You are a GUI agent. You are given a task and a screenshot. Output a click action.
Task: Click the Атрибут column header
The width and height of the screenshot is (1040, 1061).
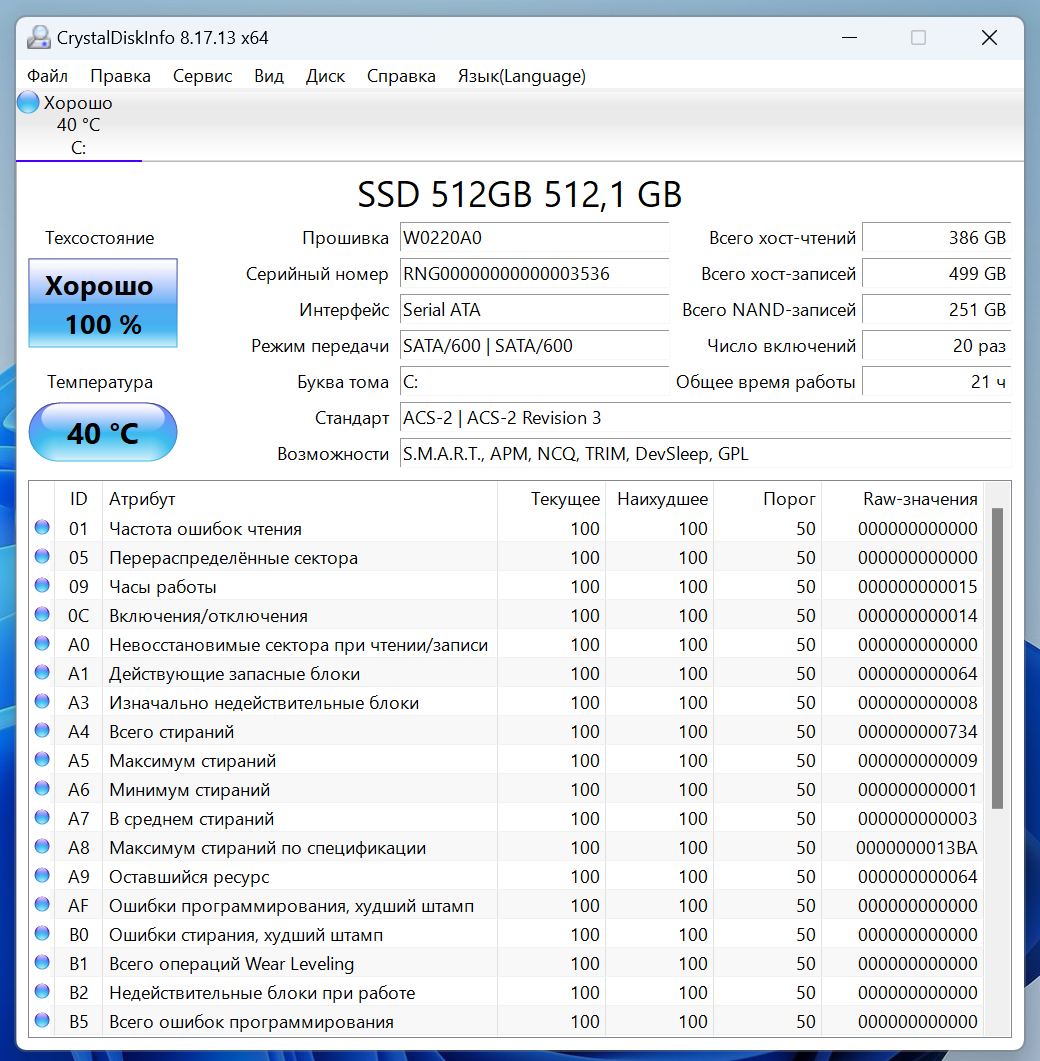[300, 499]
